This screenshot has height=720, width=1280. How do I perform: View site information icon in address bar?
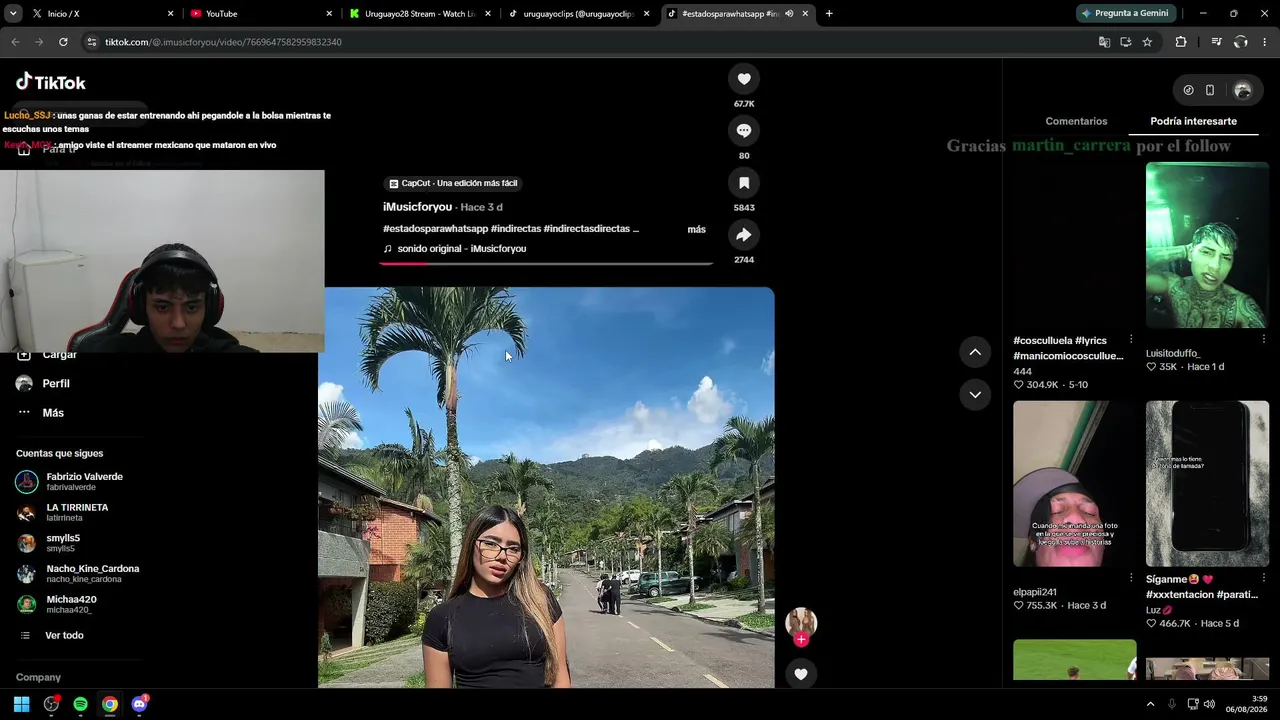point(92,42)
